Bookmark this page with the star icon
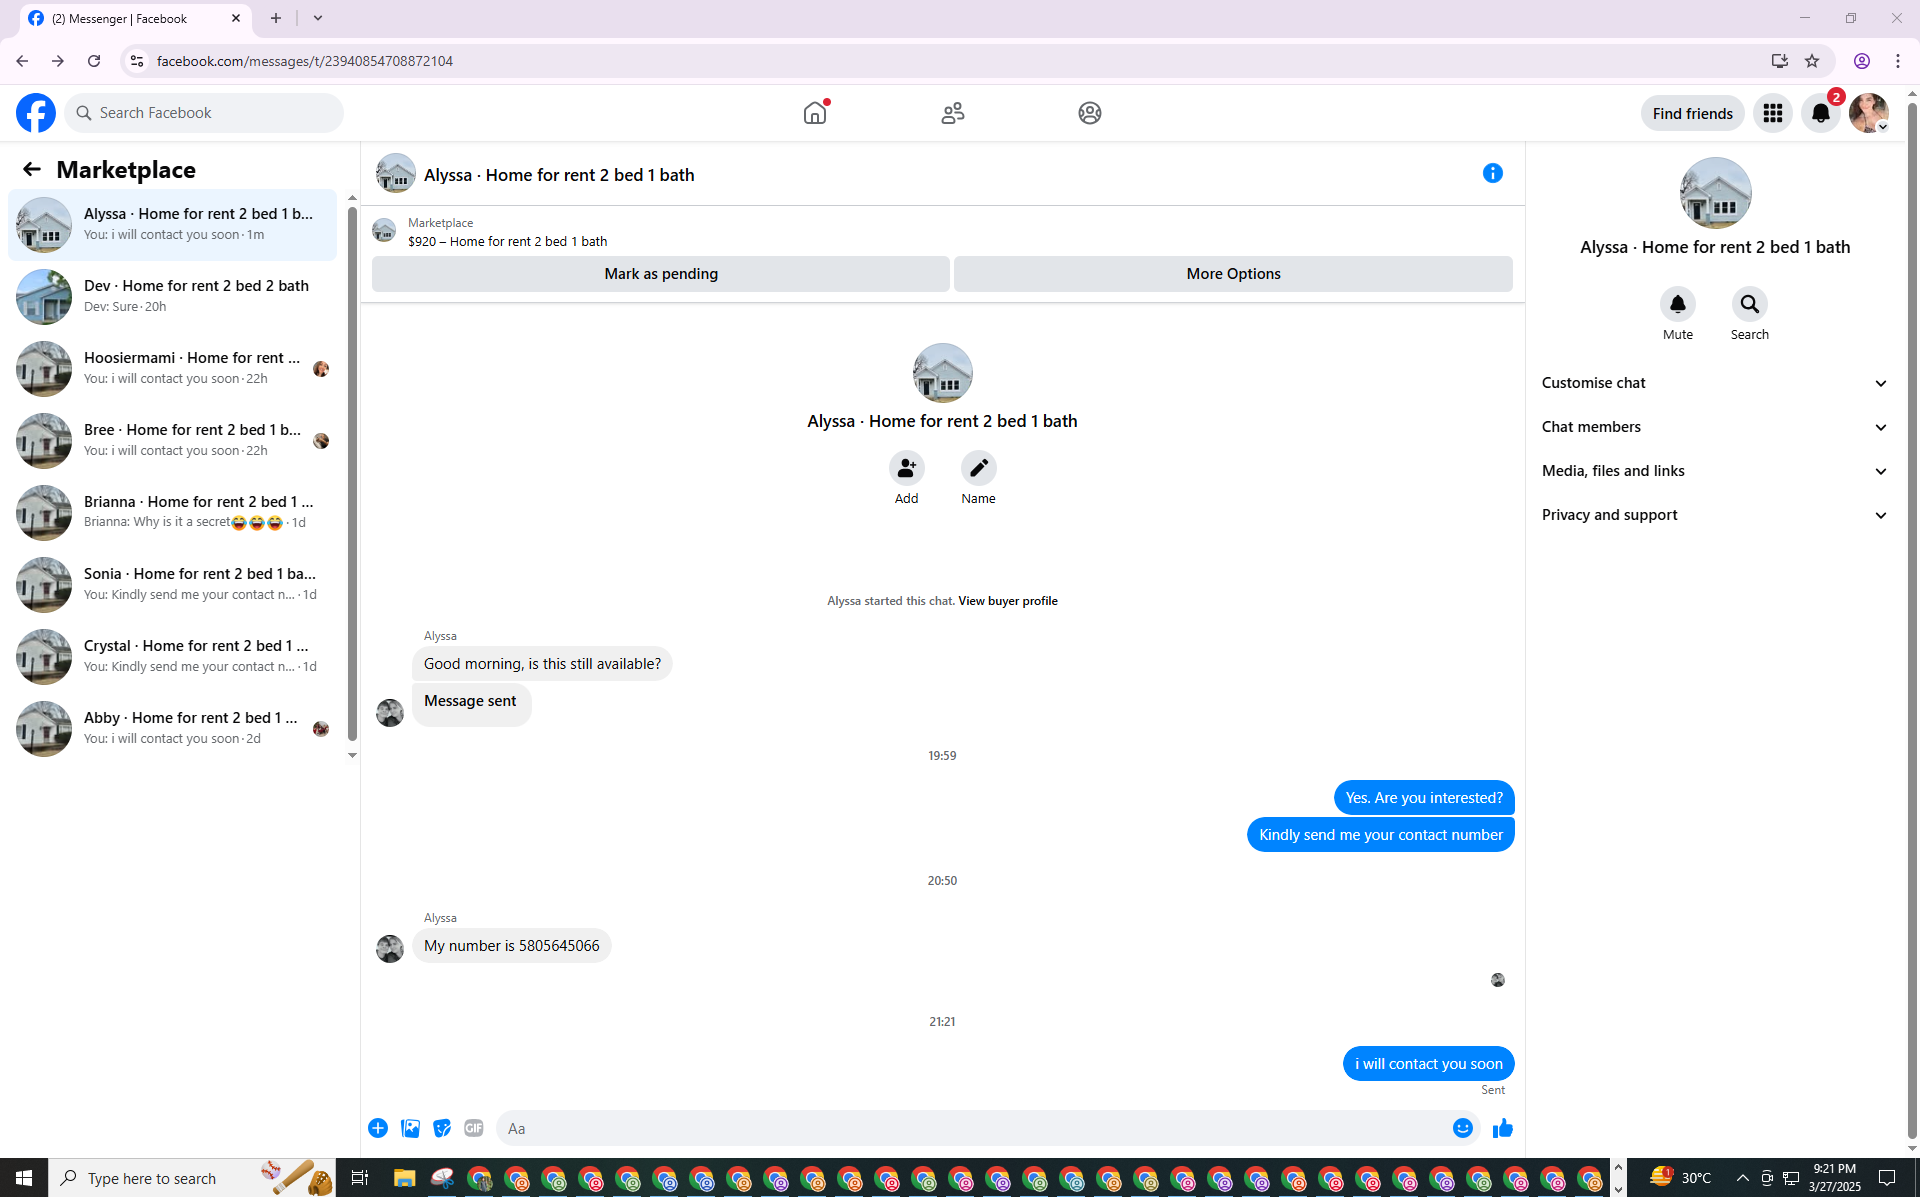 pos(1812,61)
